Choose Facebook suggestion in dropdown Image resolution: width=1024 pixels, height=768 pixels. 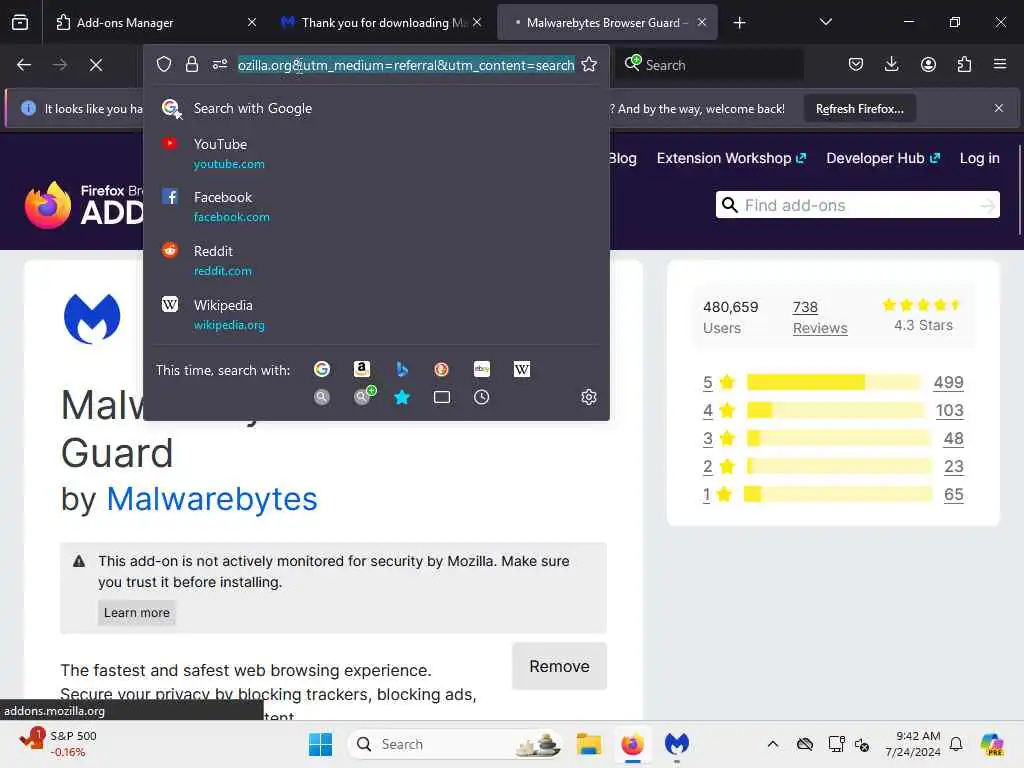point(376,206)
